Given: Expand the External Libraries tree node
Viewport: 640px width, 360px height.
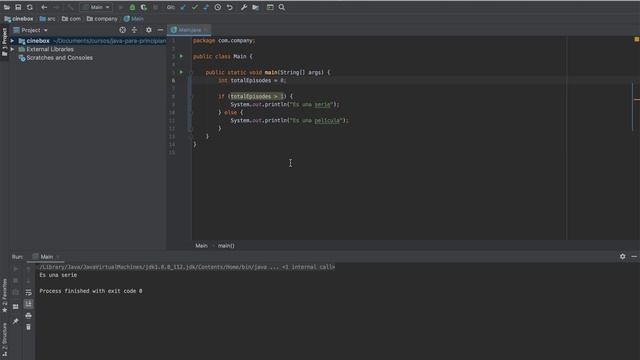Looking at the screenshot, I should pos(12,49).
